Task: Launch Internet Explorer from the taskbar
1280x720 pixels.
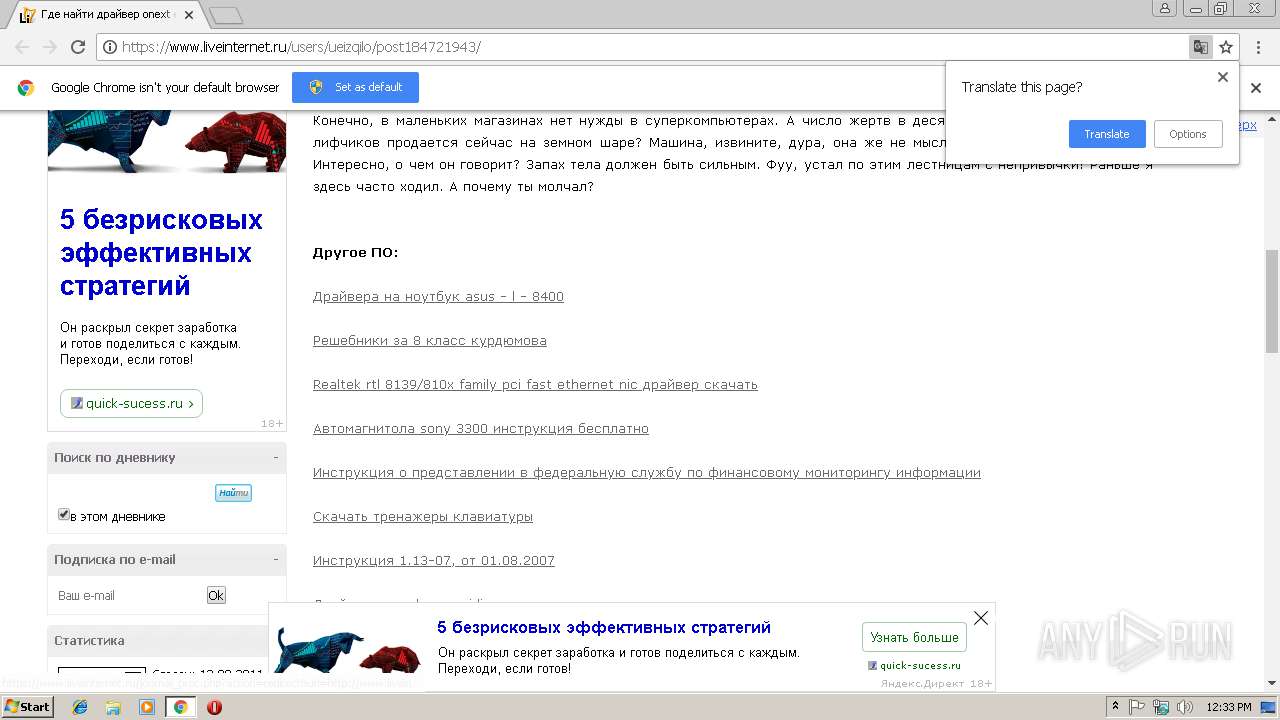Action: [x=80, y=707]
